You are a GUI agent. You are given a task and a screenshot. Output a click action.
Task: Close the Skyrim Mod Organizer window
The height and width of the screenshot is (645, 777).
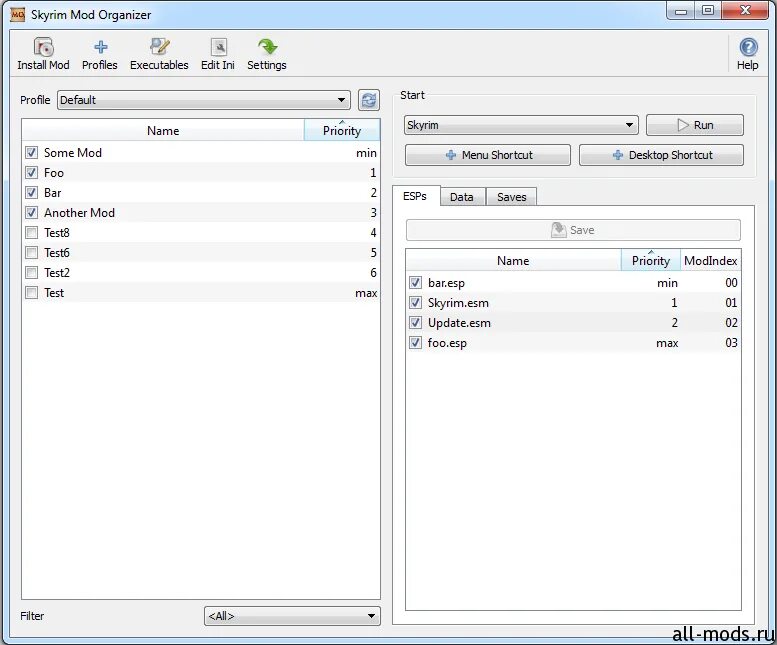click(x=745, y=11)
